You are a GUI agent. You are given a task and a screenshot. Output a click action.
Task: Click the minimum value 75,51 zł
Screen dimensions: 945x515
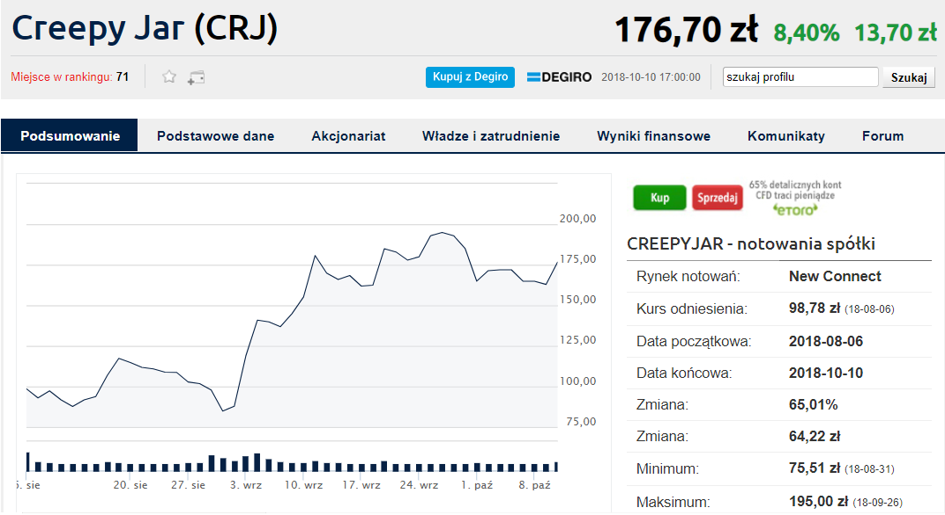814,468
